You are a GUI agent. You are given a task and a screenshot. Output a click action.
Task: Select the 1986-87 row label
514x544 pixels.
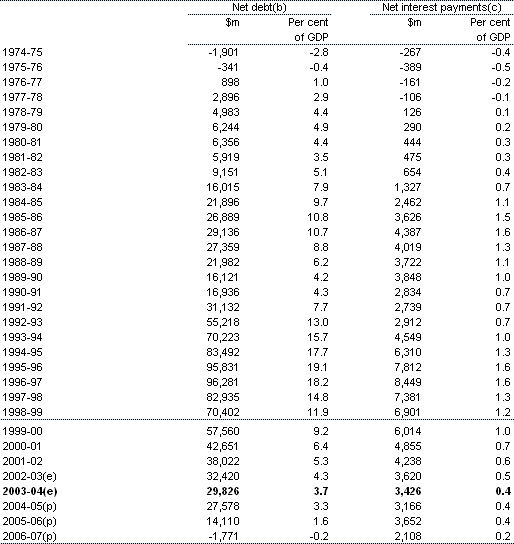pos(22,232)
